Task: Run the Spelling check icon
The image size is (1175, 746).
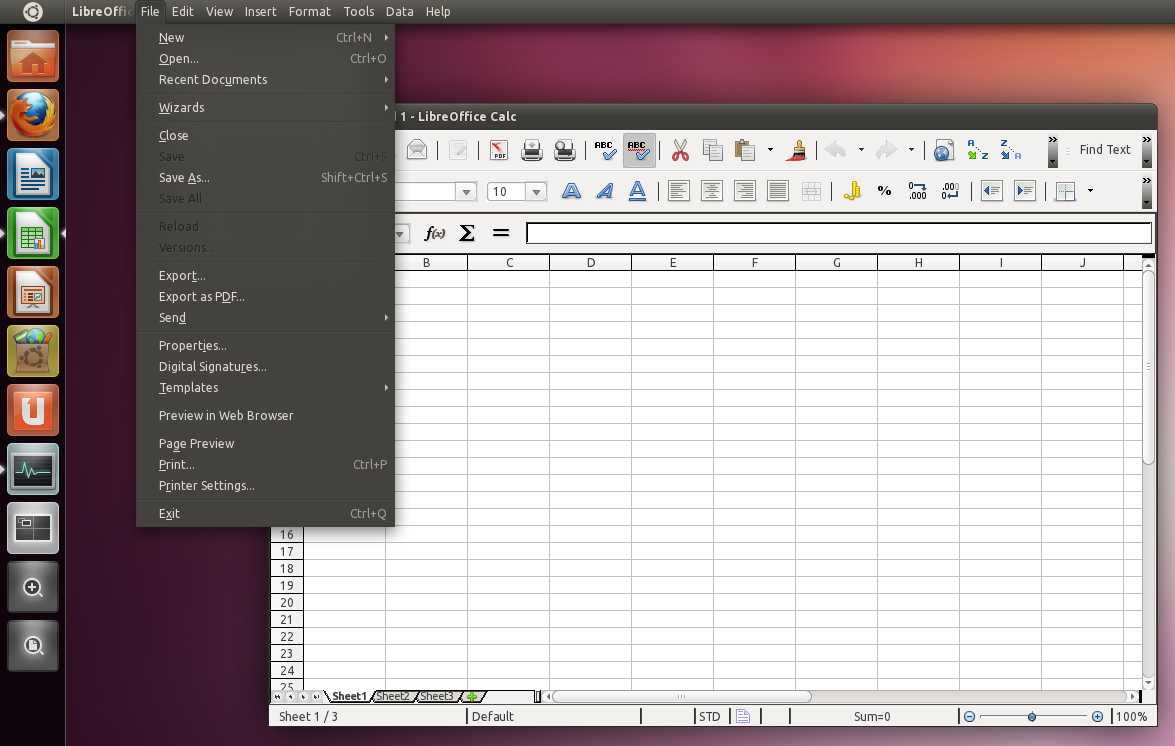Action: tap(605, 151)
